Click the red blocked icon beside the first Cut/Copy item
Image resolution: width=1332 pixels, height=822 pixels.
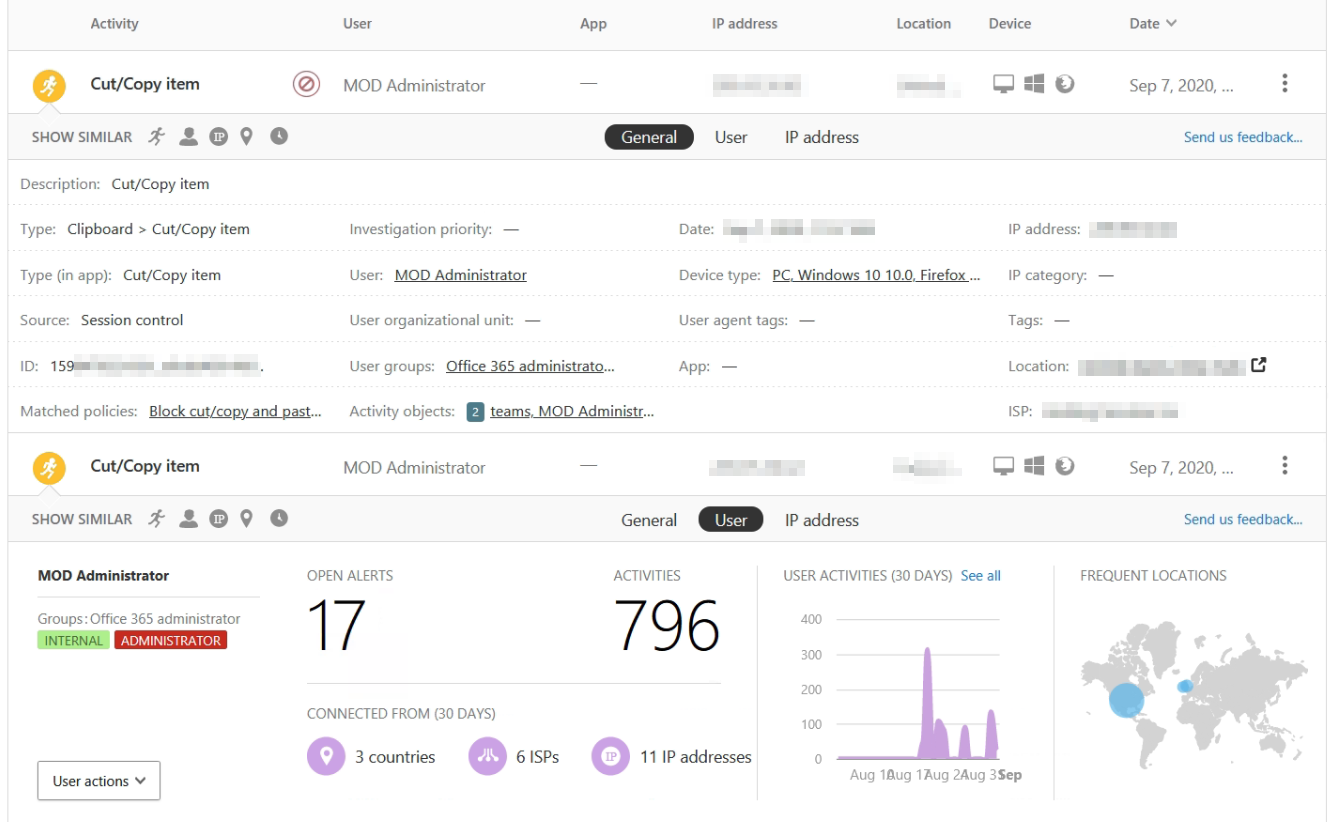306,84
